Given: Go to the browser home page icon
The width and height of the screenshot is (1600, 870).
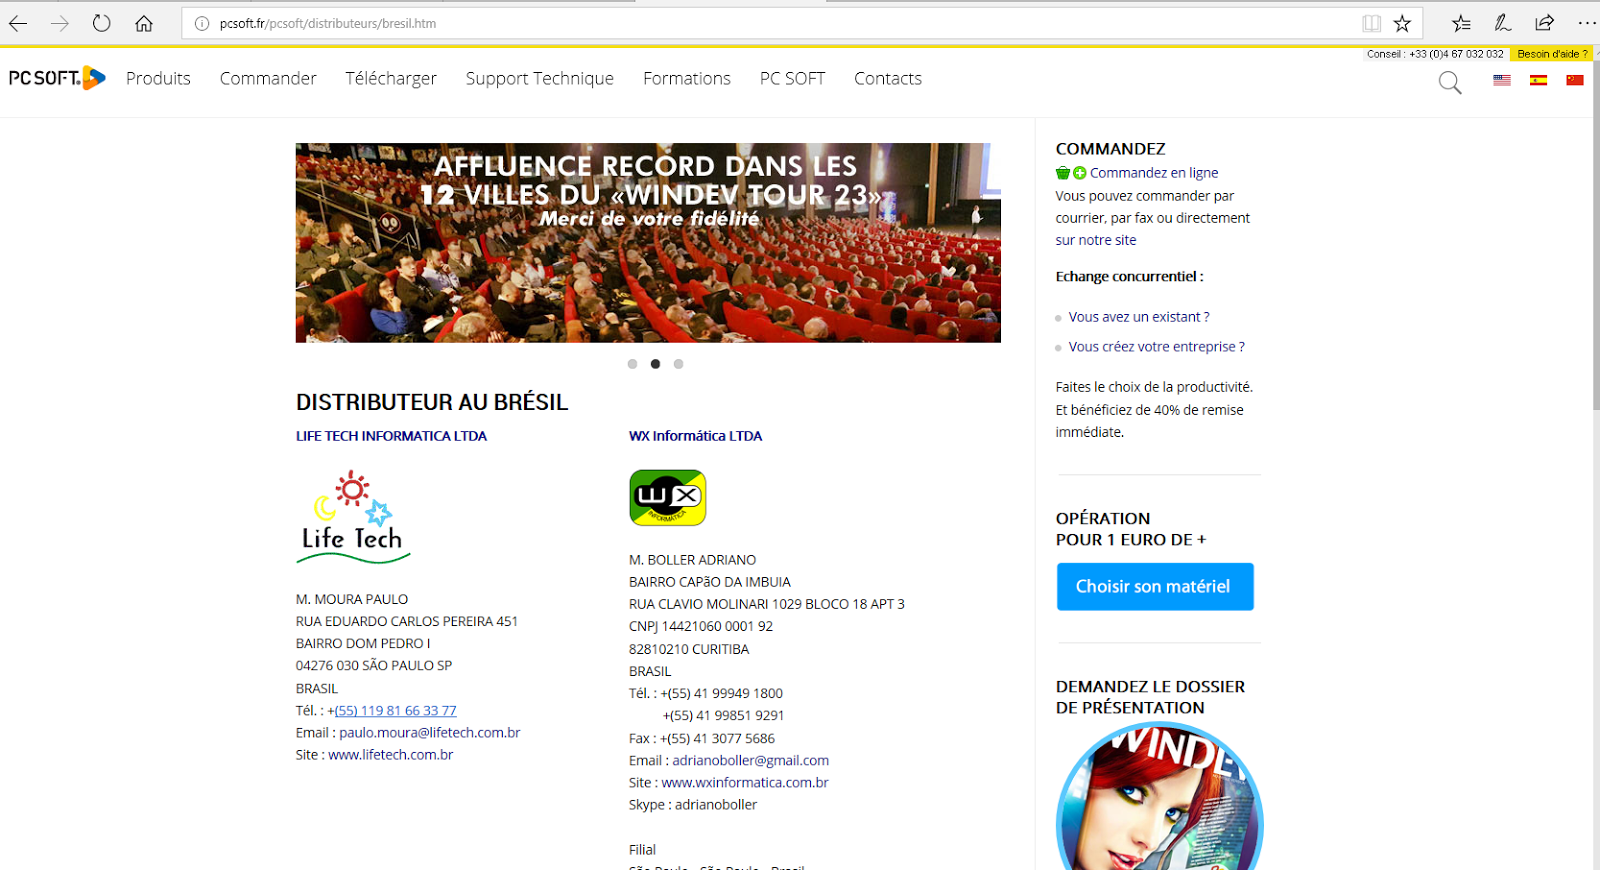Looking at the screenshot, I should (x=144, y=23).
